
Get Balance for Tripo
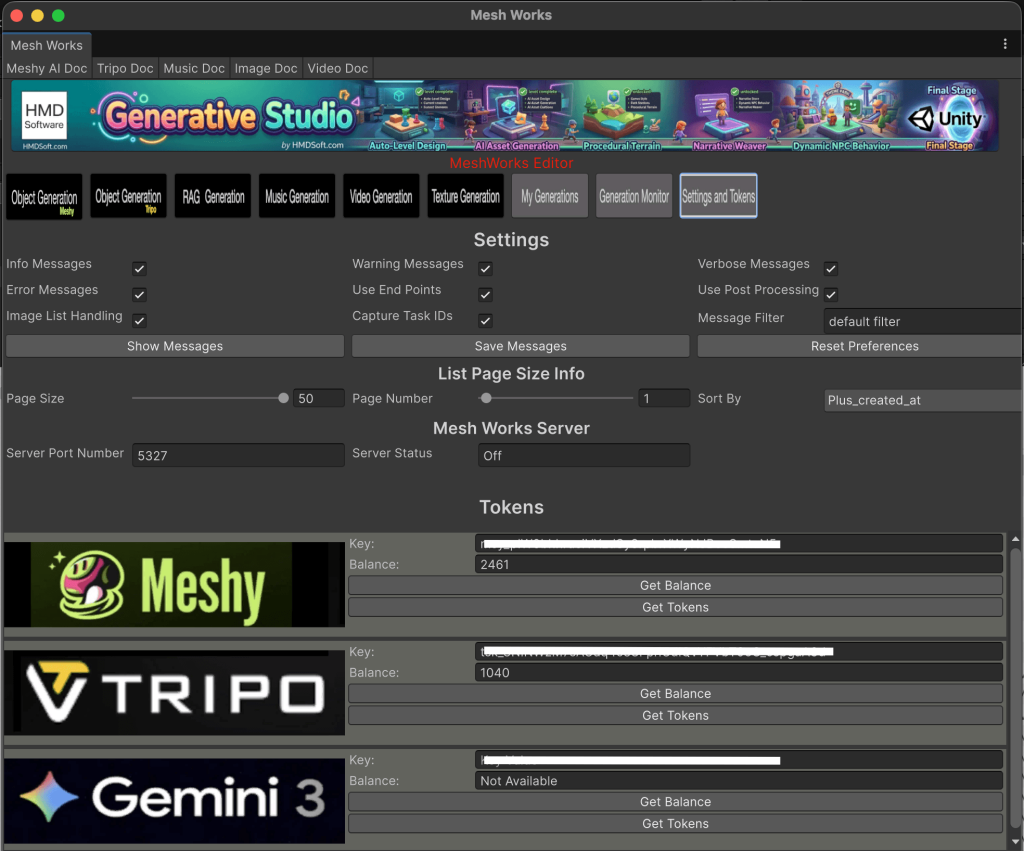[x=675, y=694]
